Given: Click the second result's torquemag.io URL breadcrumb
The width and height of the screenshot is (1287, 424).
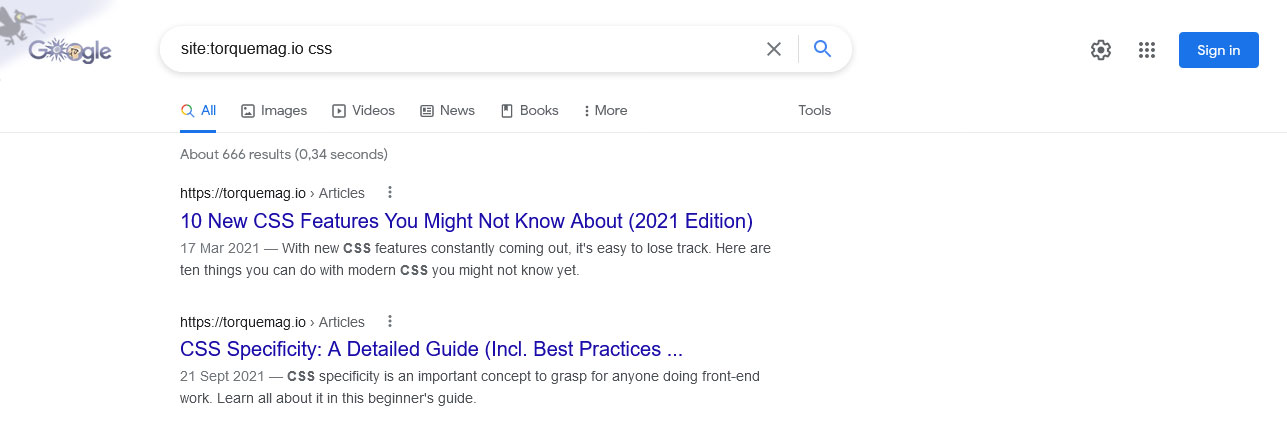Looking at the screenshot, I should (272, 322).
